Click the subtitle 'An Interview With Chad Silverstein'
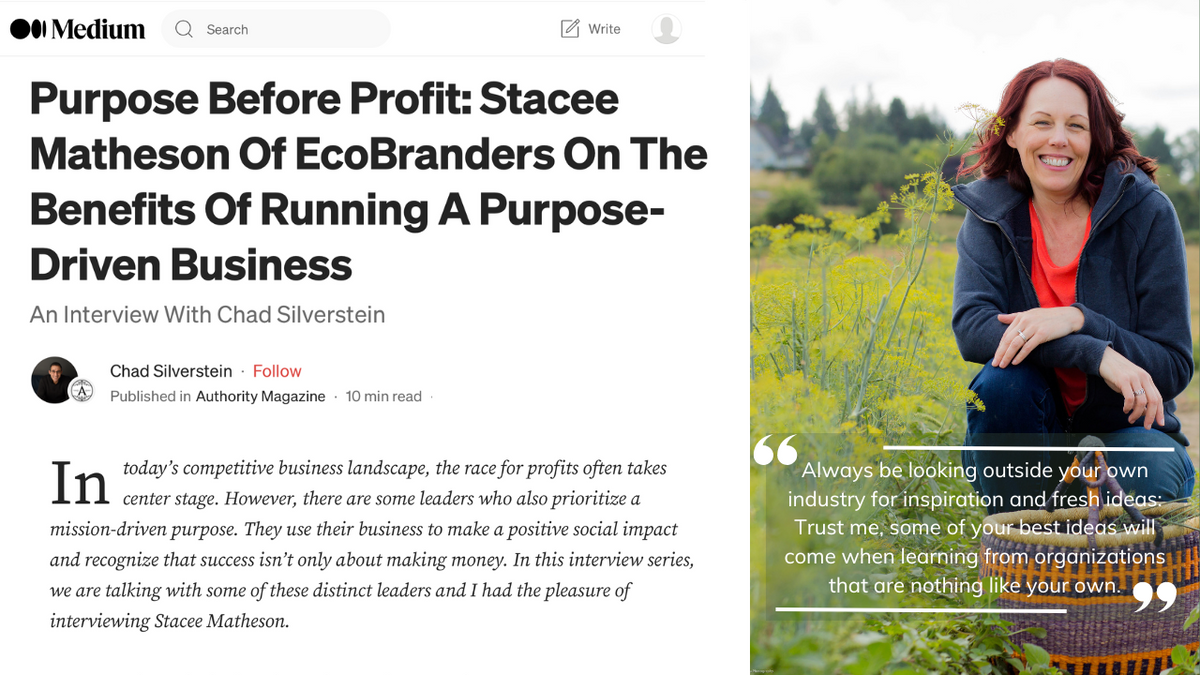 pyautogui.click(x=207, y=314)
